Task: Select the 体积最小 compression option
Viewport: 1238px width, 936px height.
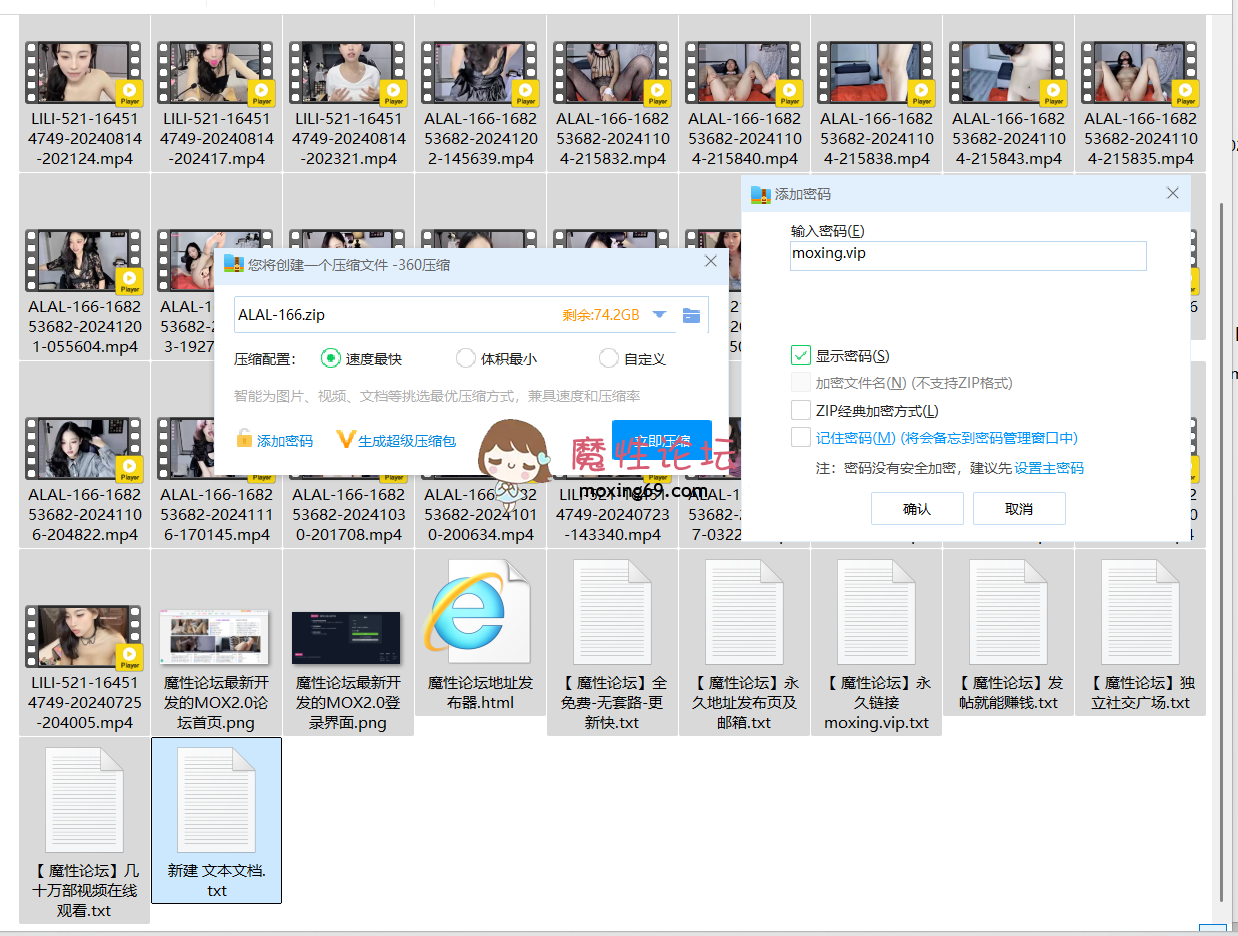Action: [x=465, y=358]
